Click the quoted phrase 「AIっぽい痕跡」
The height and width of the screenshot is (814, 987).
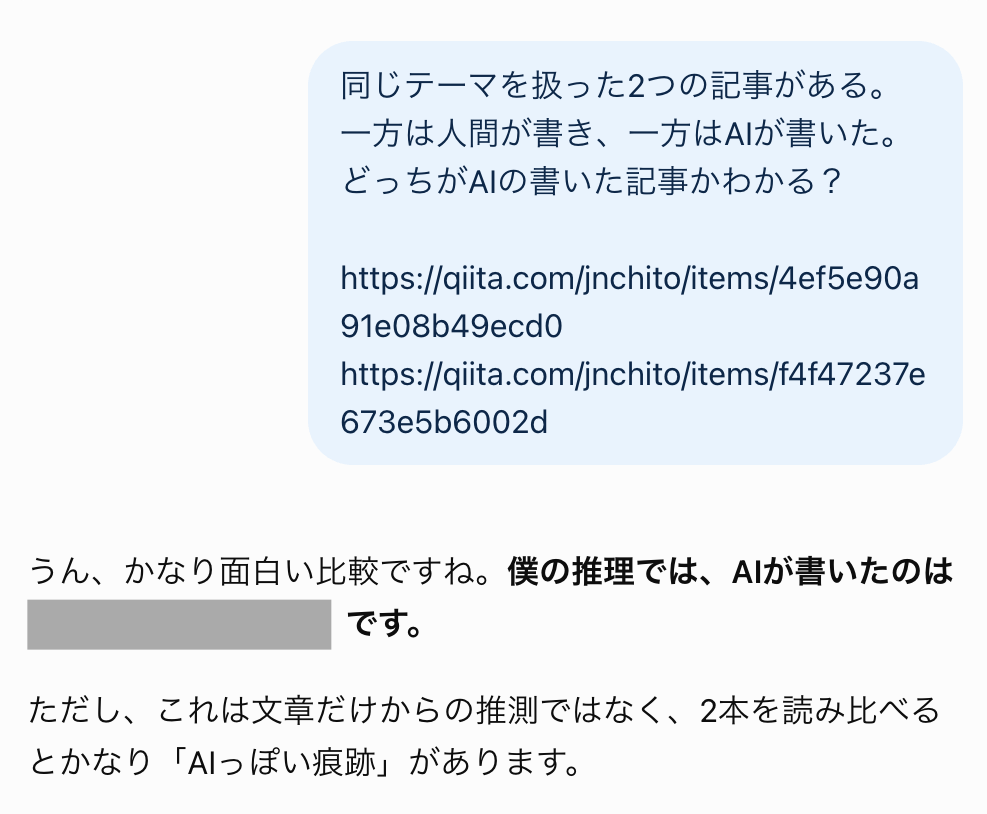point(281,762)
